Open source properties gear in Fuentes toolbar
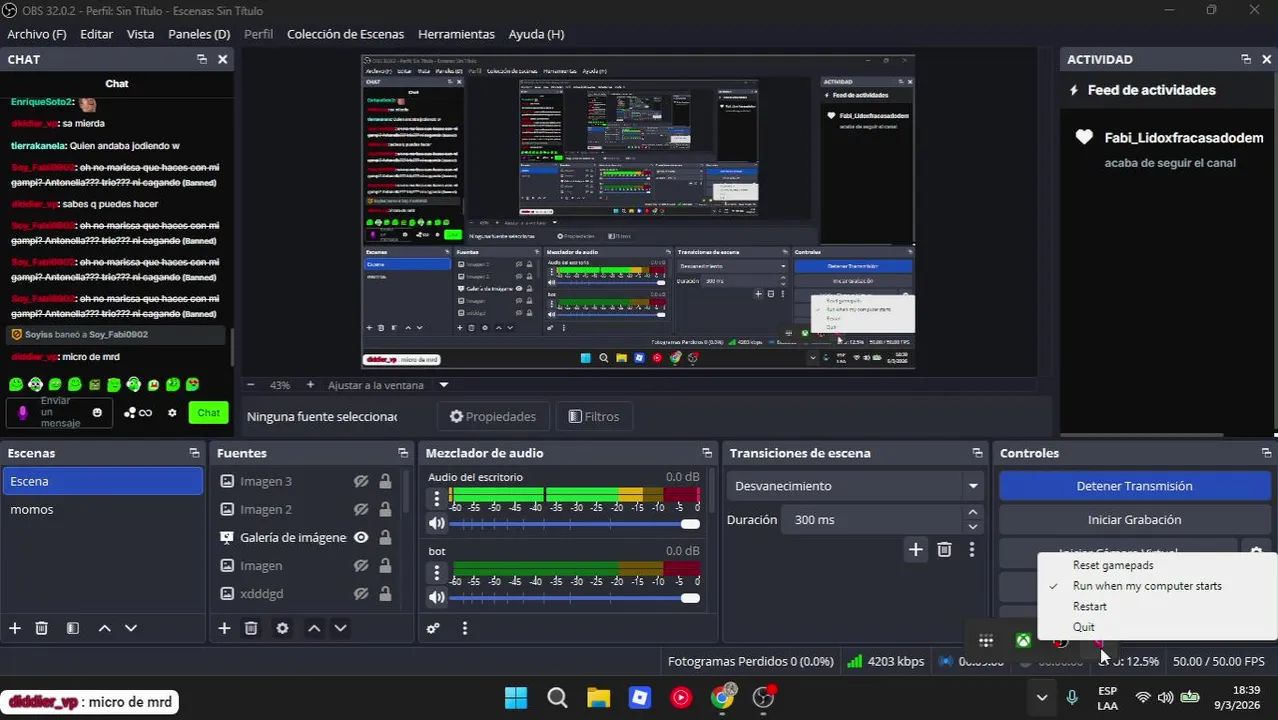Screen dimensions: 1278x720 pos(282,628)
